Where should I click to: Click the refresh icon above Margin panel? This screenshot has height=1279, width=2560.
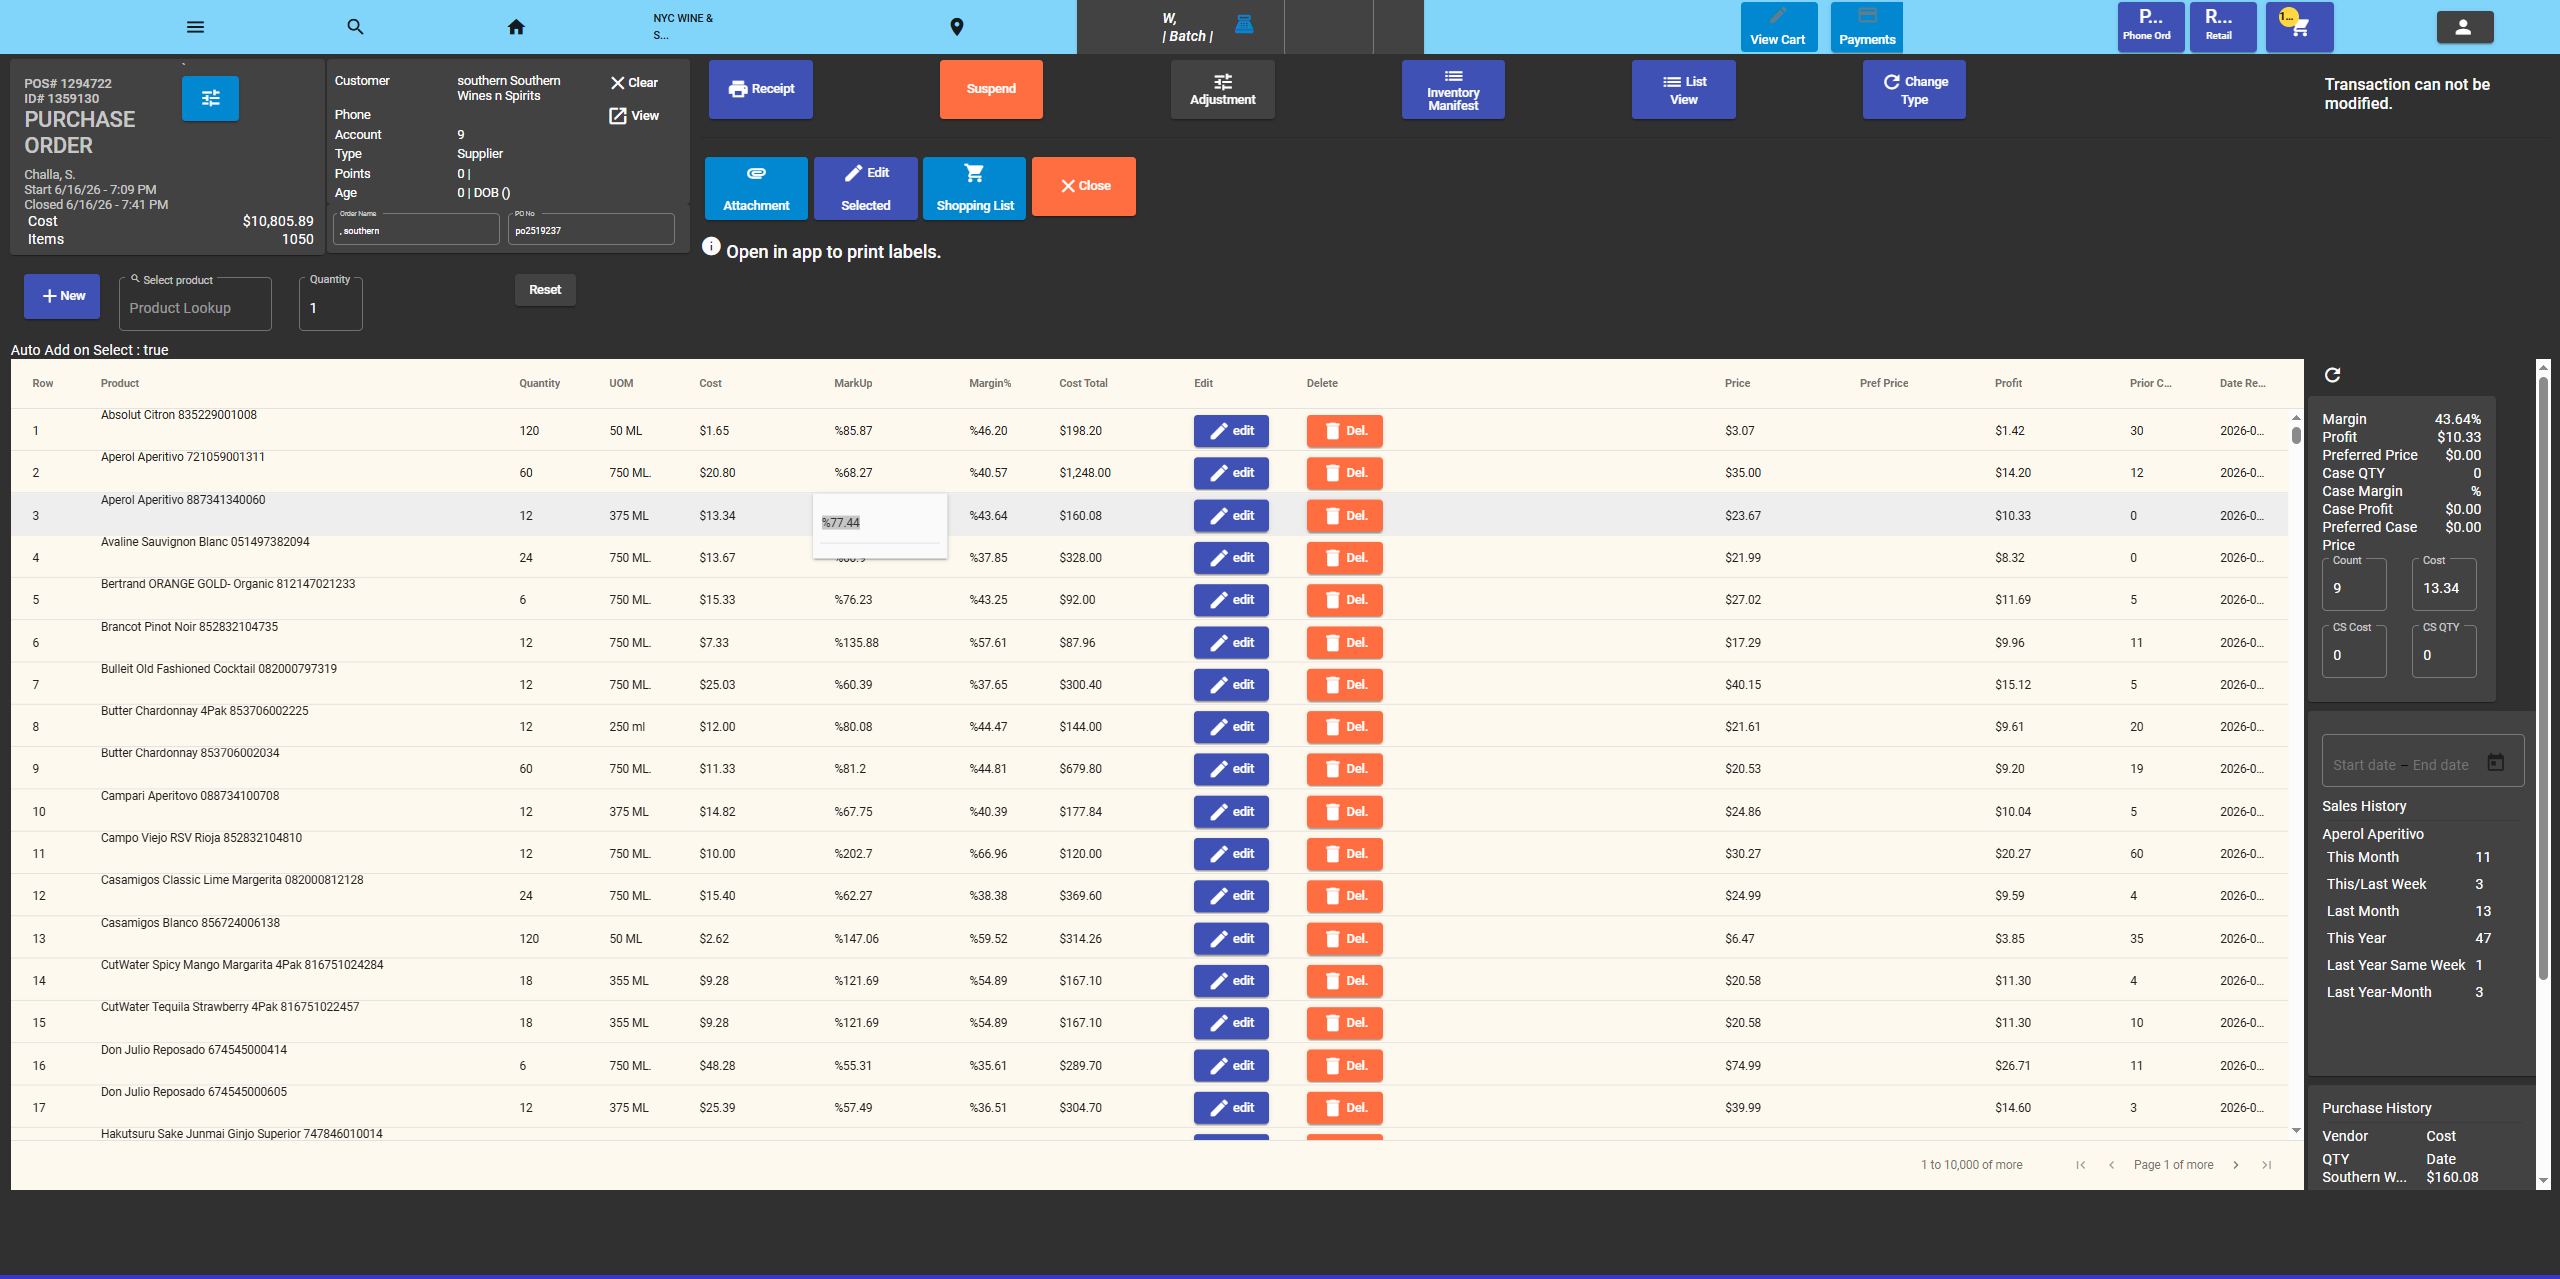tap(2332, 375)
